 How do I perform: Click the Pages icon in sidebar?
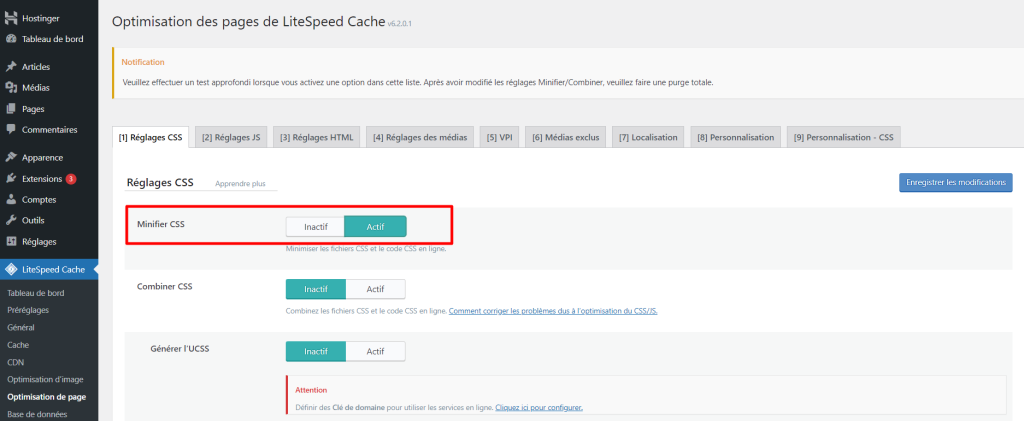click(x=10, y=109)
